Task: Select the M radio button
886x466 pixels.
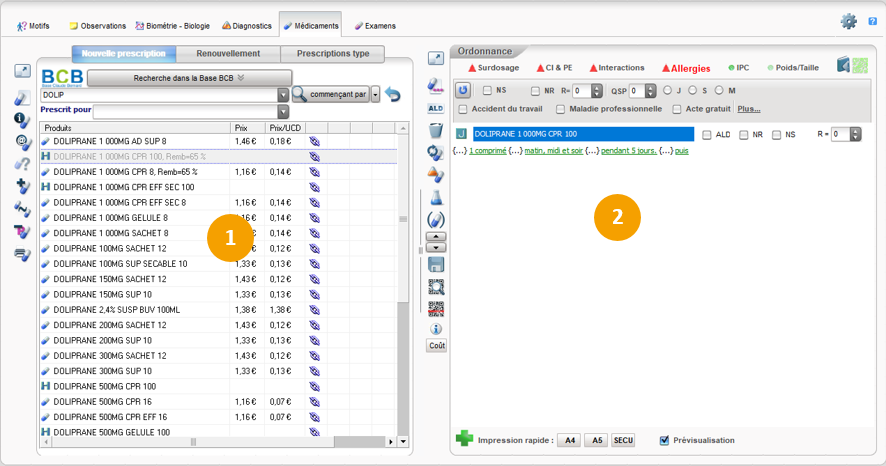Action: click(719, 90)
